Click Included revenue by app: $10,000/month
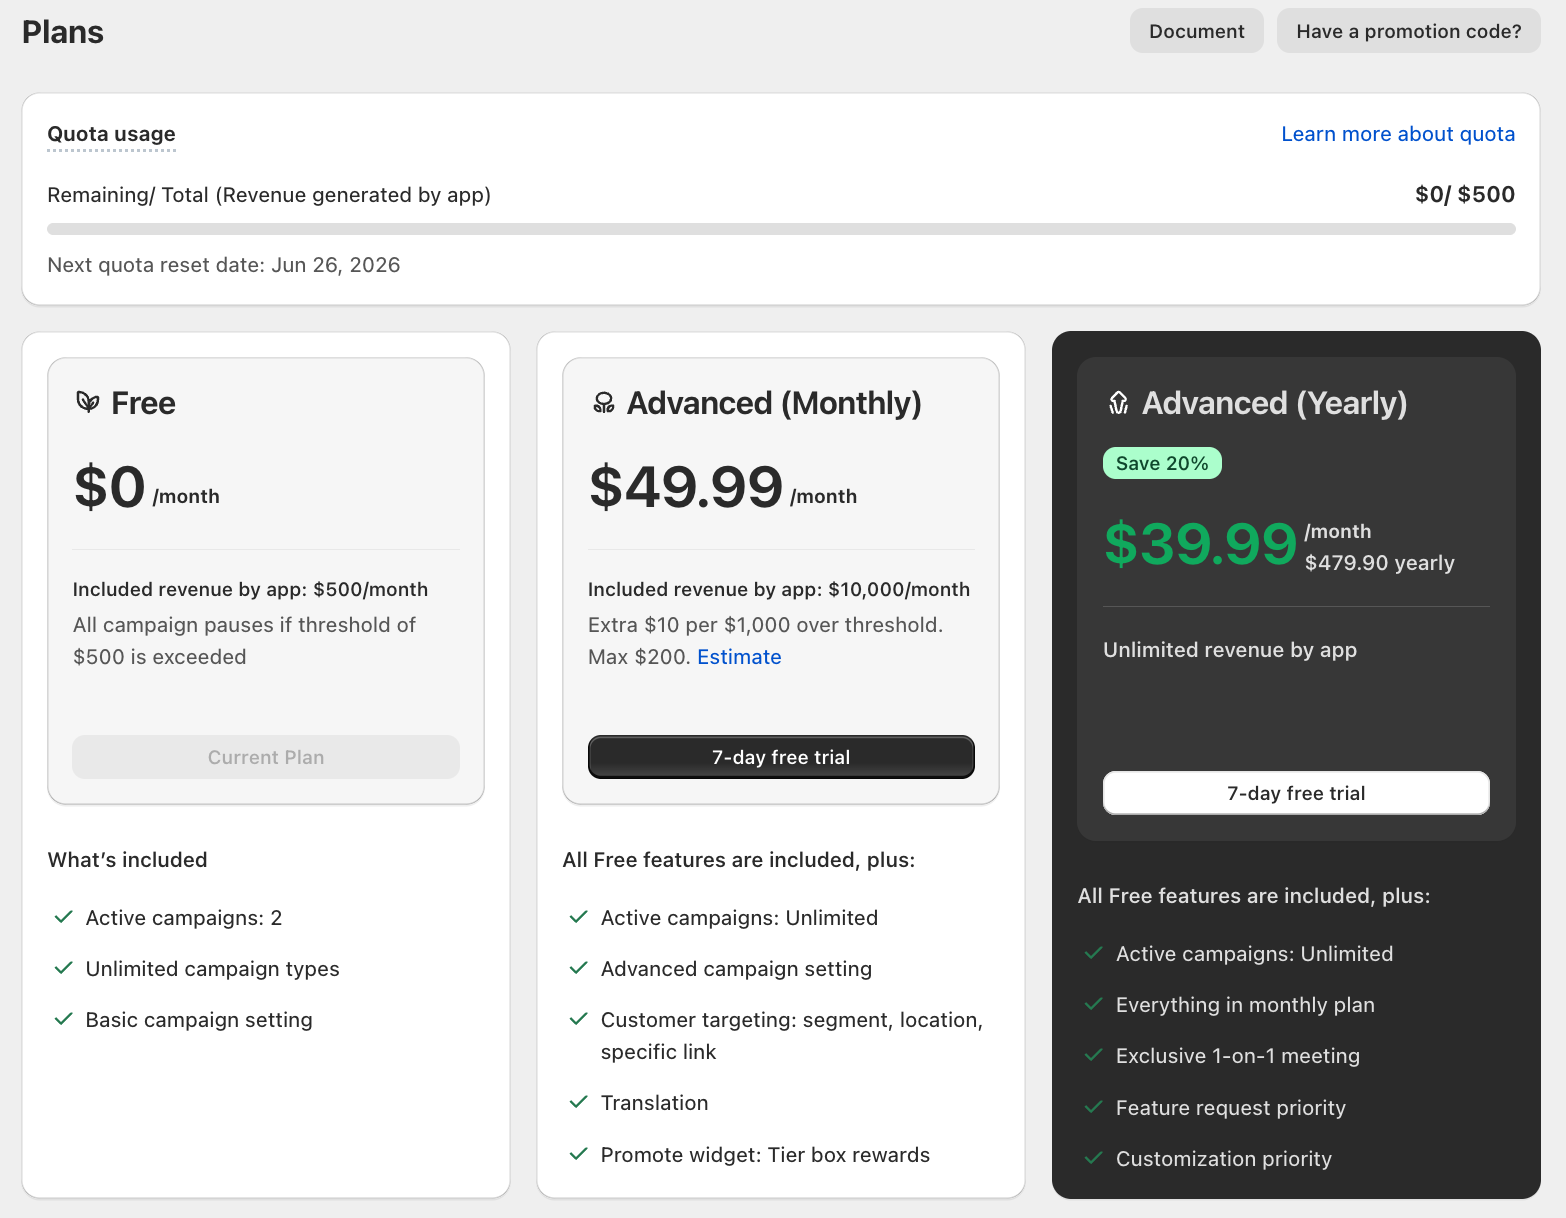The width and height of the screenshot is (1566, 1218). point(779,589)
